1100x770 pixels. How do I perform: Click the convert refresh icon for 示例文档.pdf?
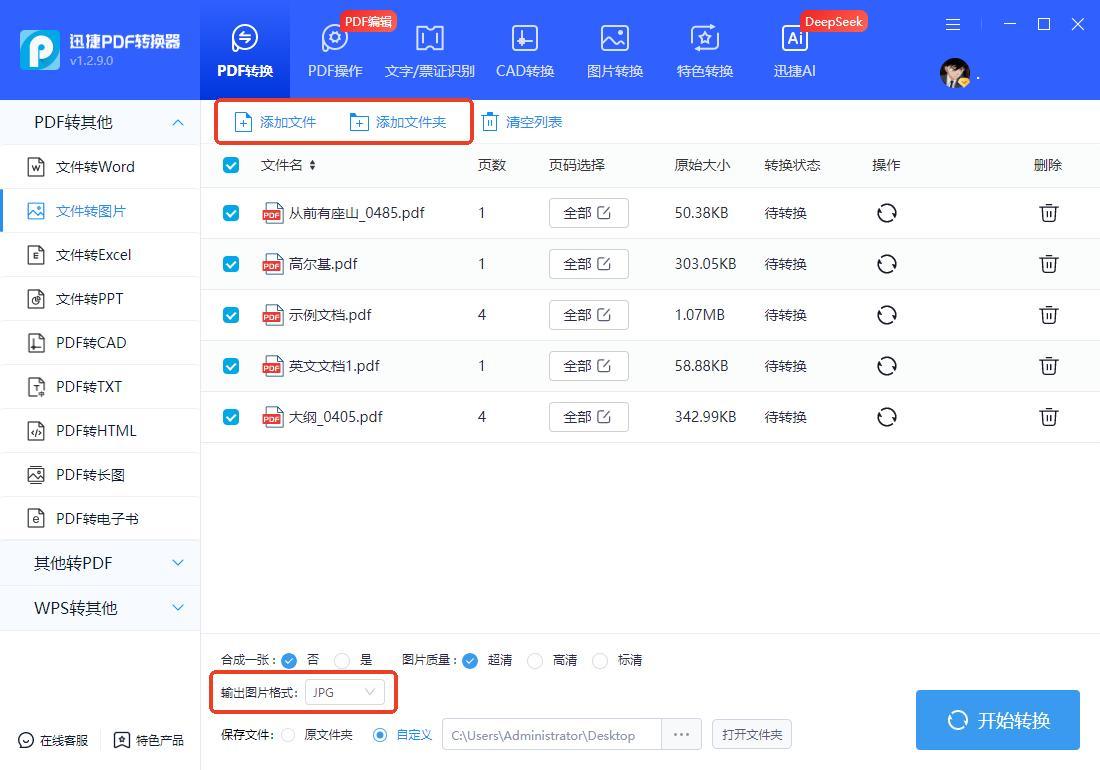[x=886, y=315]
